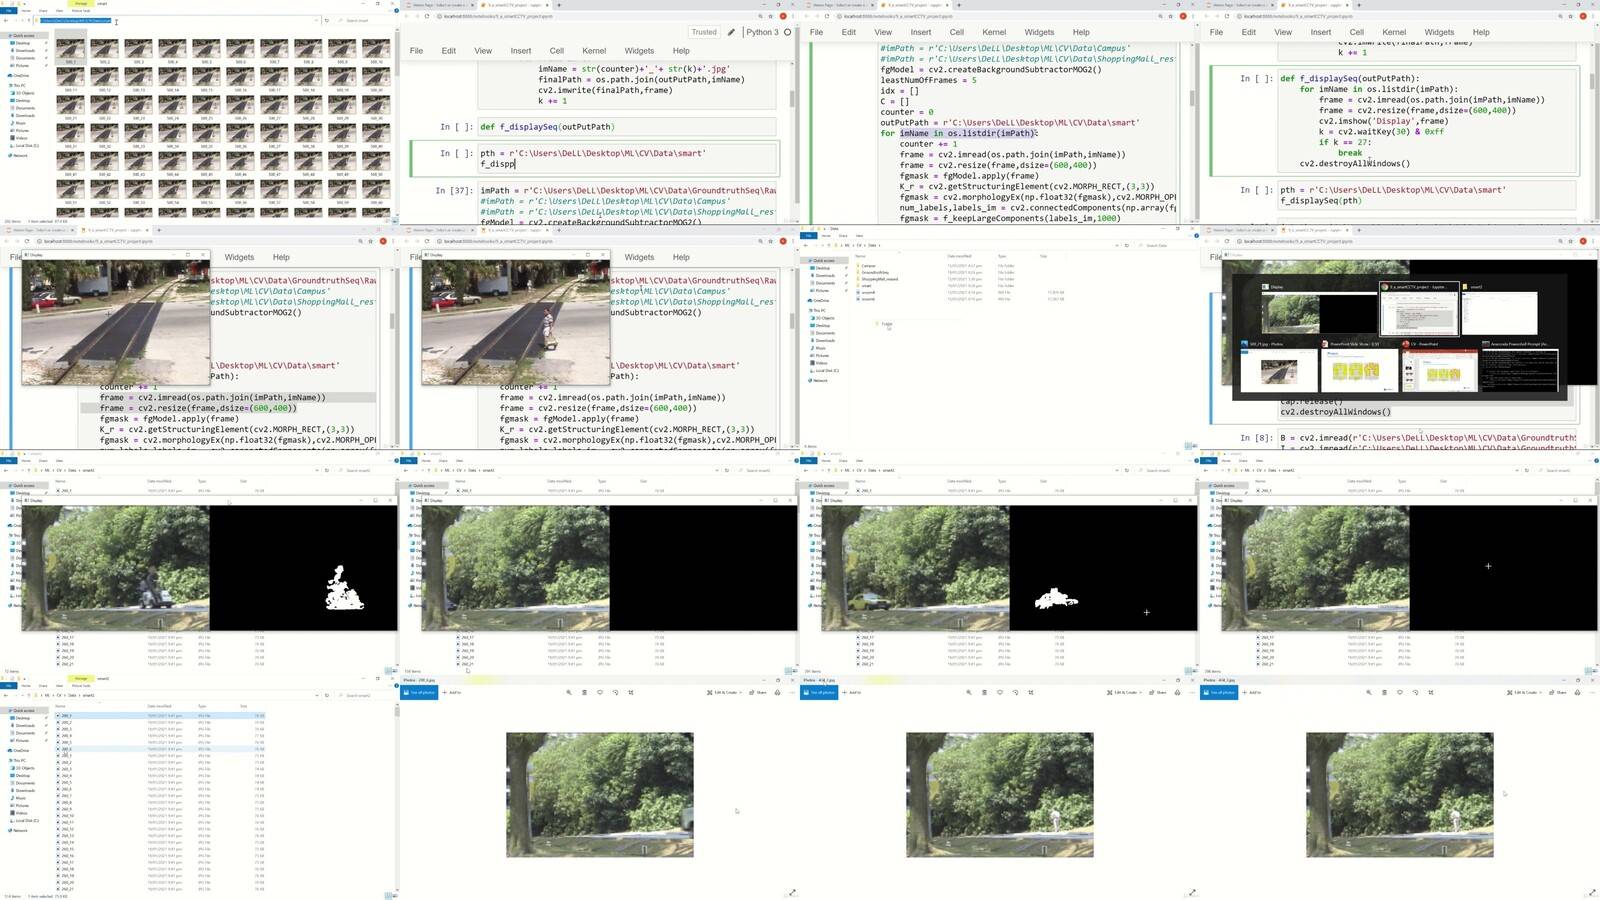Click the cell calling f_displaySeq(pth)
Viewport: 1600px width, 900px height.
1426,195
